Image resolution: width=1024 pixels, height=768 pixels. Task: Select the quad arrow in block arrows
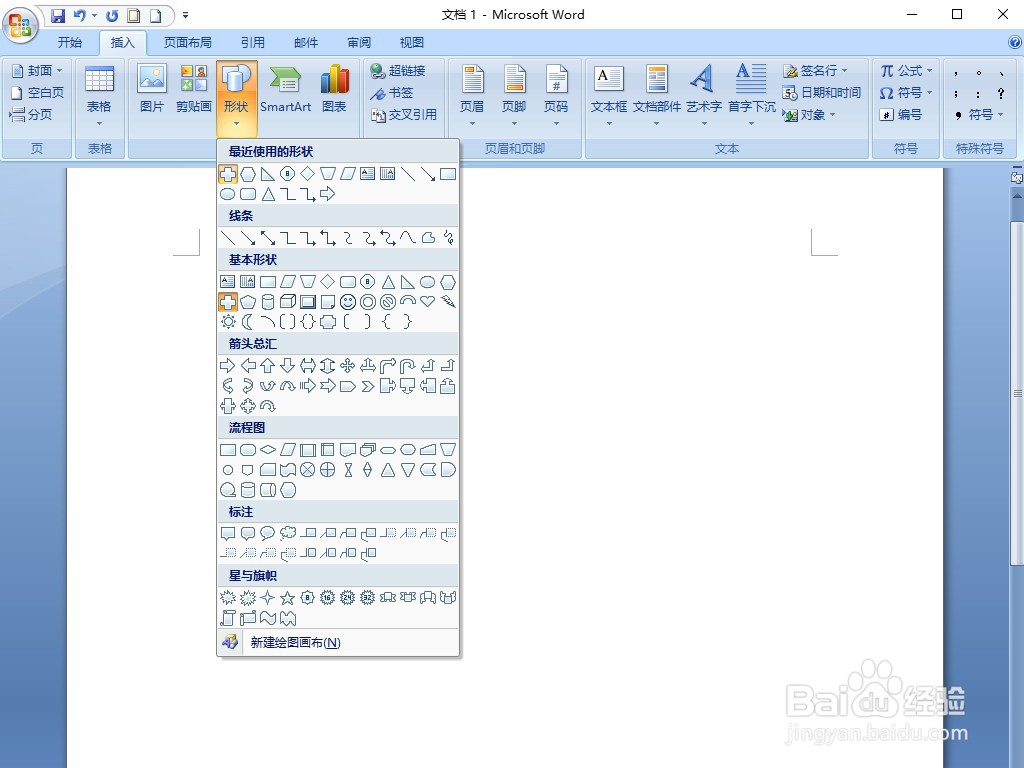[348, 366]
